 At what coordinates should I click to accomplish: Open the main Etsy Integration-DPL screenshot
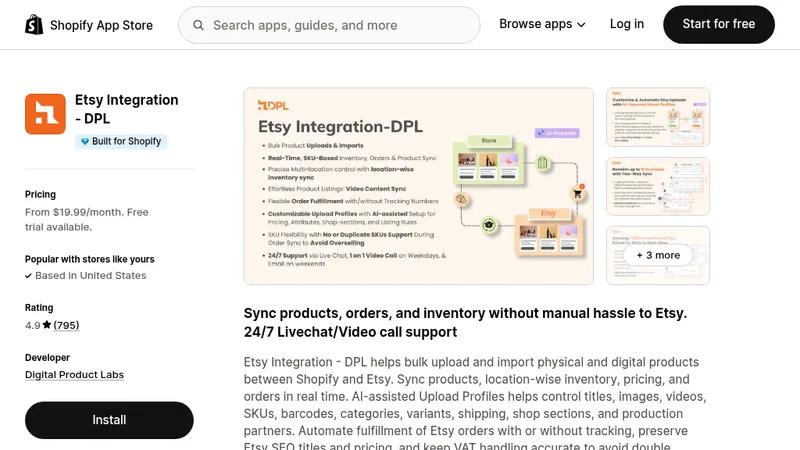418,186
